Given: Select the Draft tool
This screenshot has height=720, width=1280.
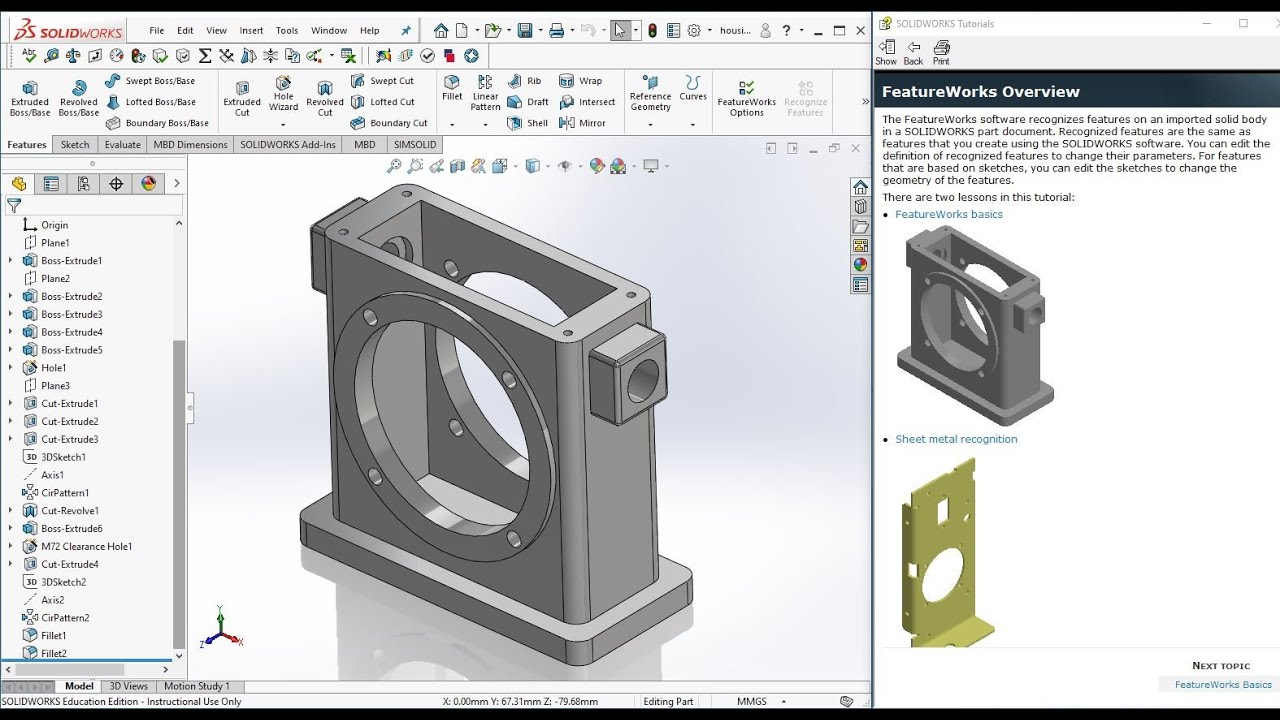Looking at the screenshot, I should pyautogui.click(x=528, y=102).
